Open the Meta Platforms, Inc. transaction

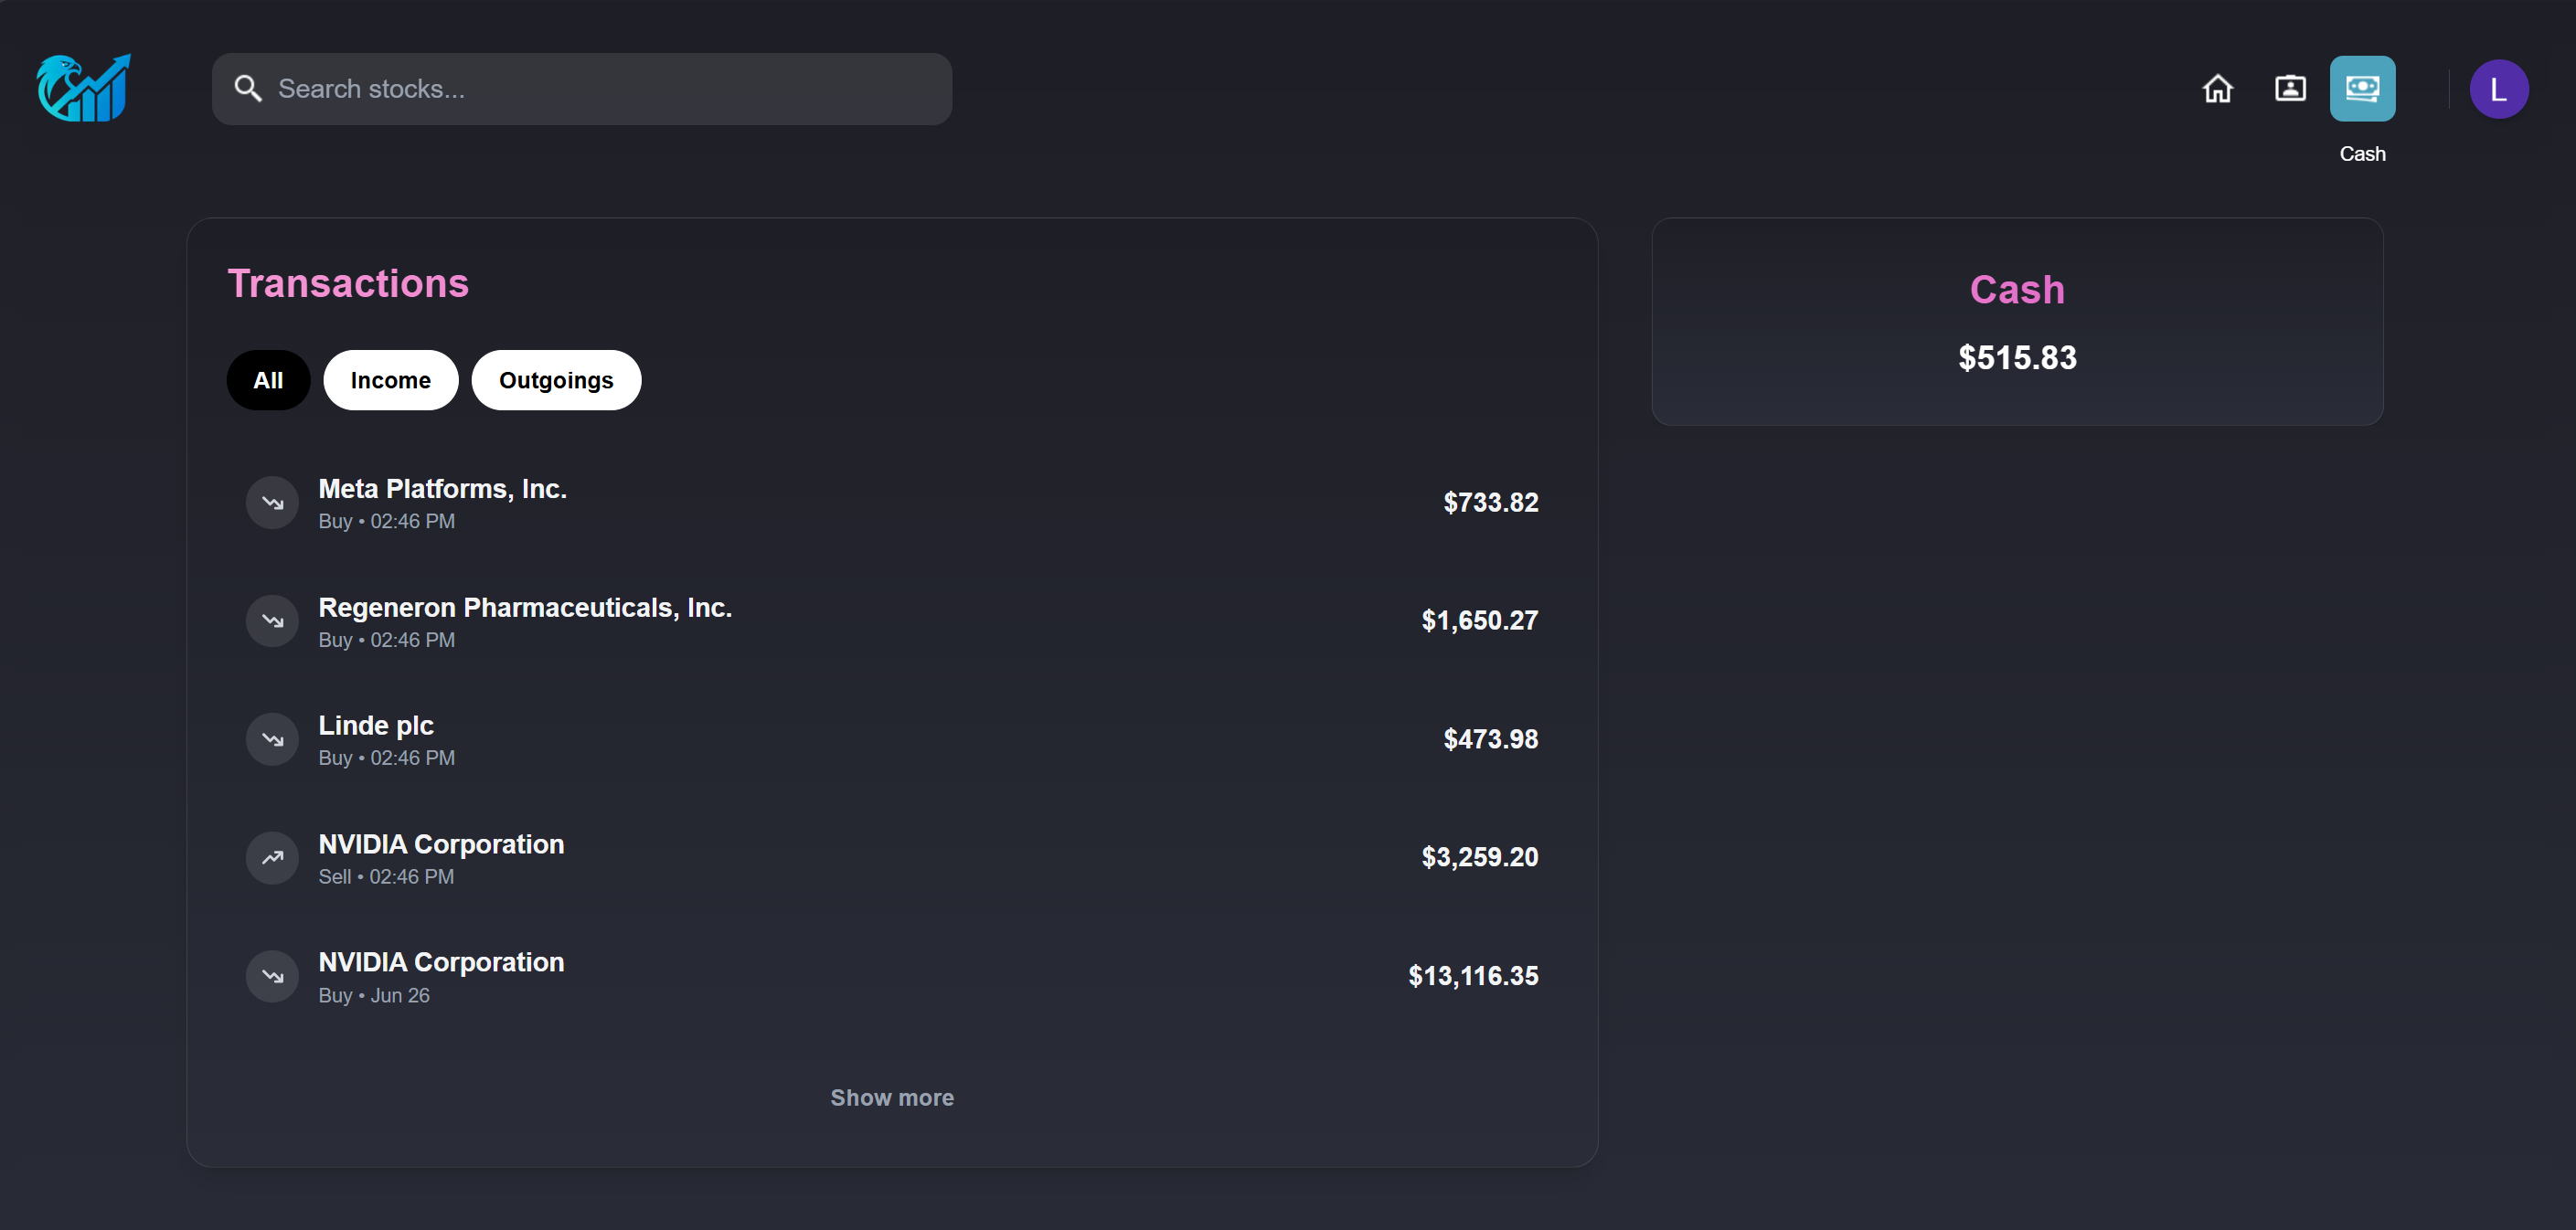point(892,502)
